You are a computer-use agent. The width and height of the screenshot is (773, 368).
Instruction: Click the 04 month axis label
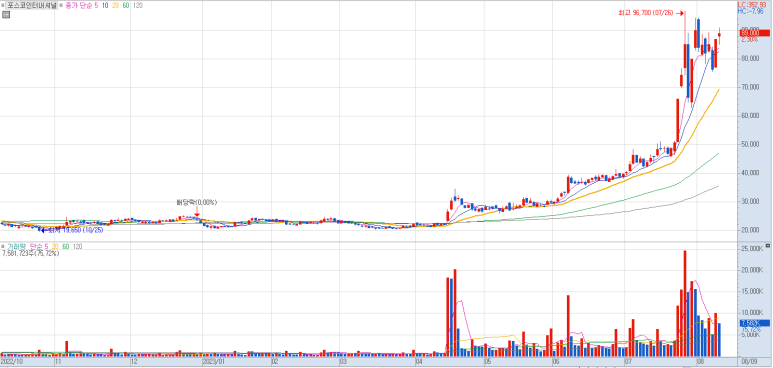[x=420, y=362]
